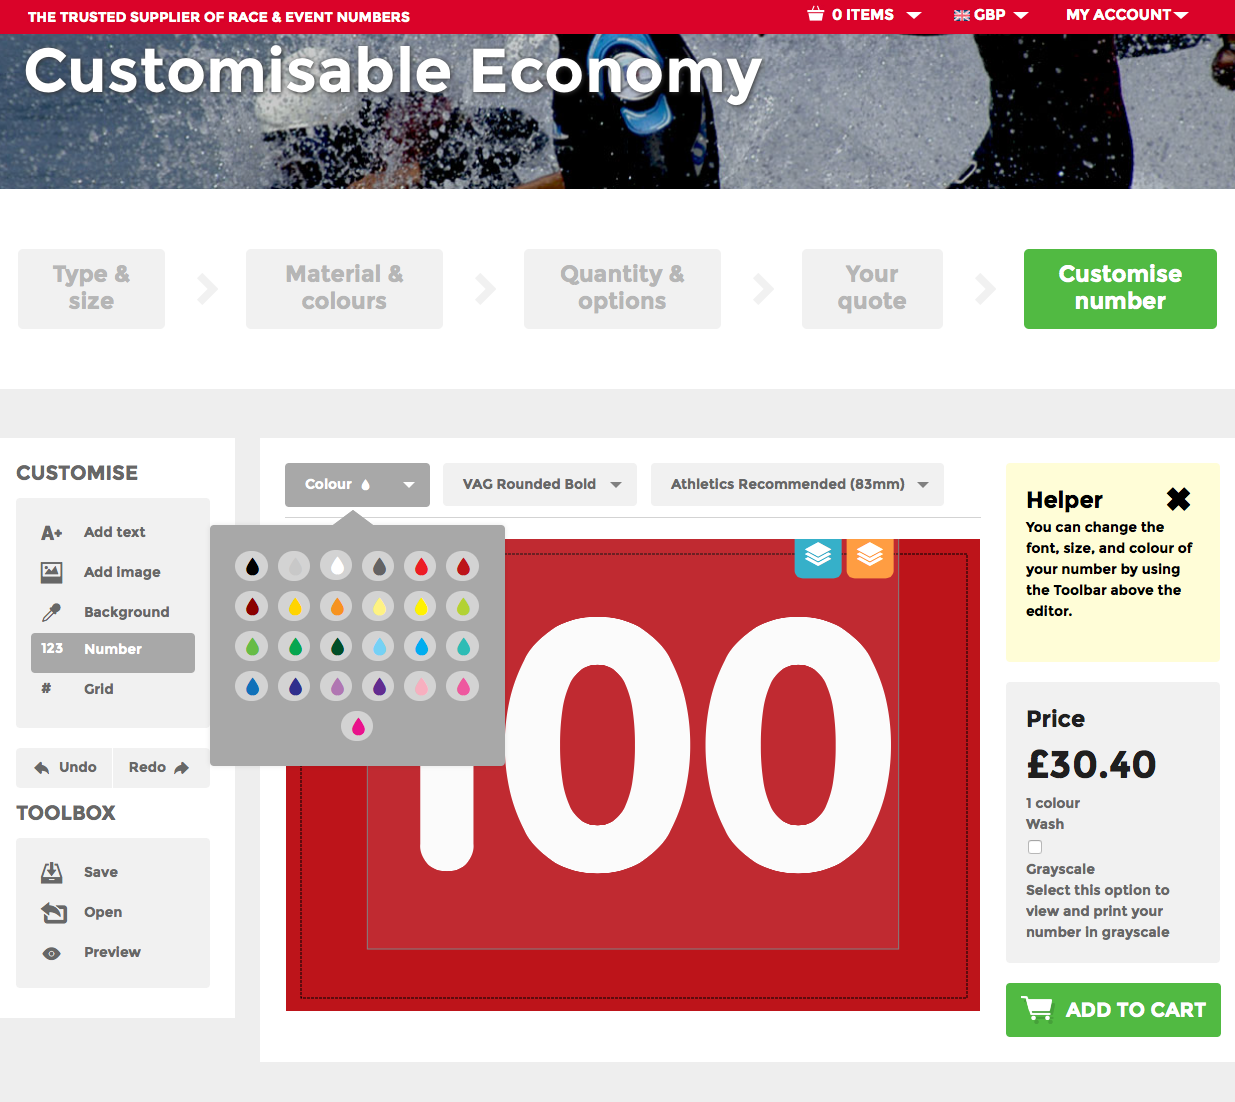
Task: Go to the Material & colours step
Action: pyautogui.click(x=344, y=288)
